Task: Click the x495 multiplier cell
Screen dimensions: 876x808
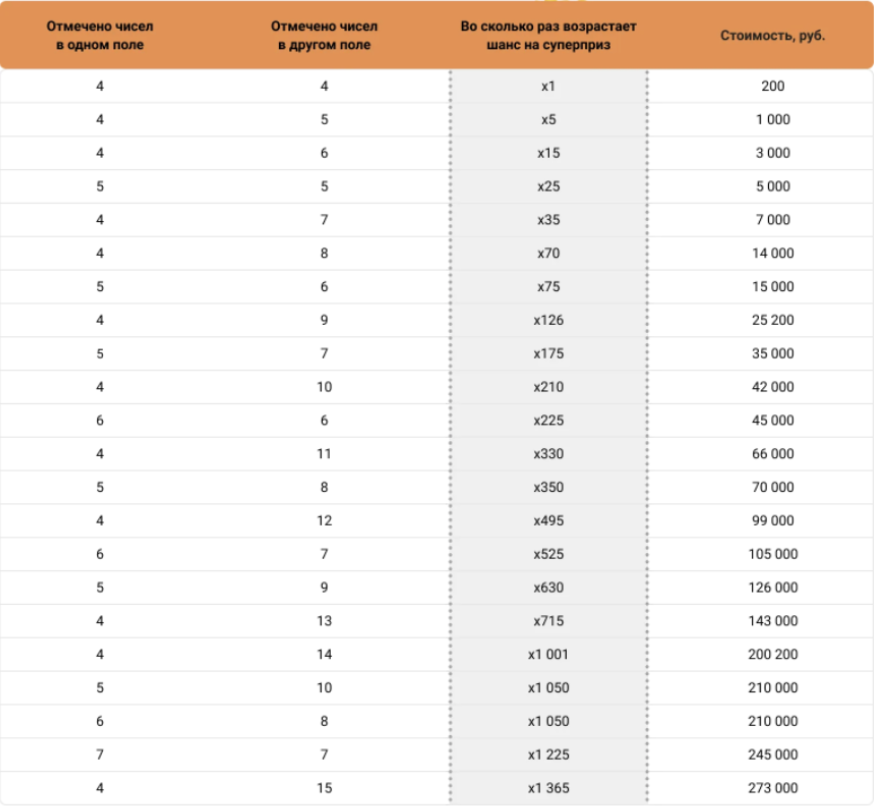Action: pos(548,521)
